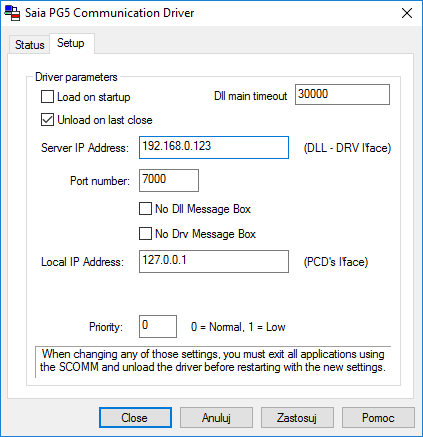Click the Port number input box
This screenshot has height=437, width=423.
tap(169, 180)
